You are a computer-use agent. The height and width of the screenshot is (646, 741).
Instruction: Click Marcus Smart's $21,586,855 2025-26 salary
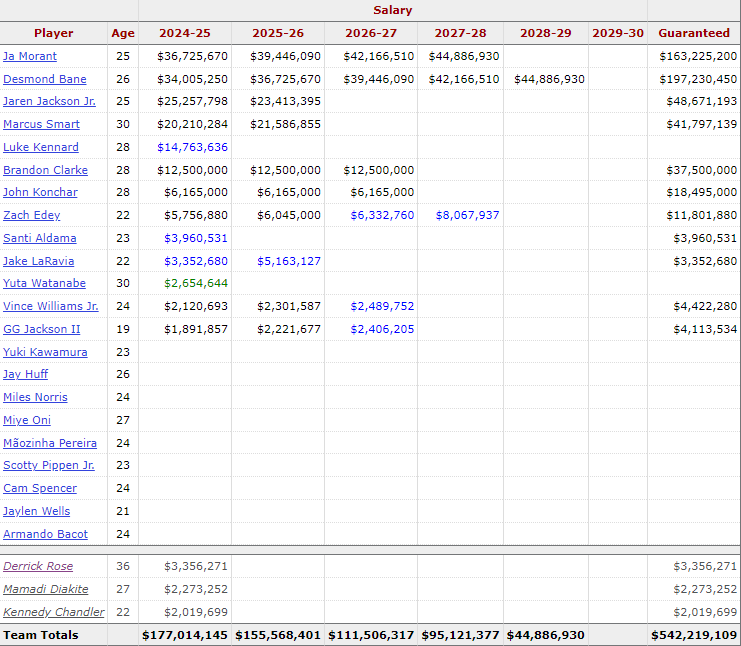pyautogui.click(x=285, y=124)
